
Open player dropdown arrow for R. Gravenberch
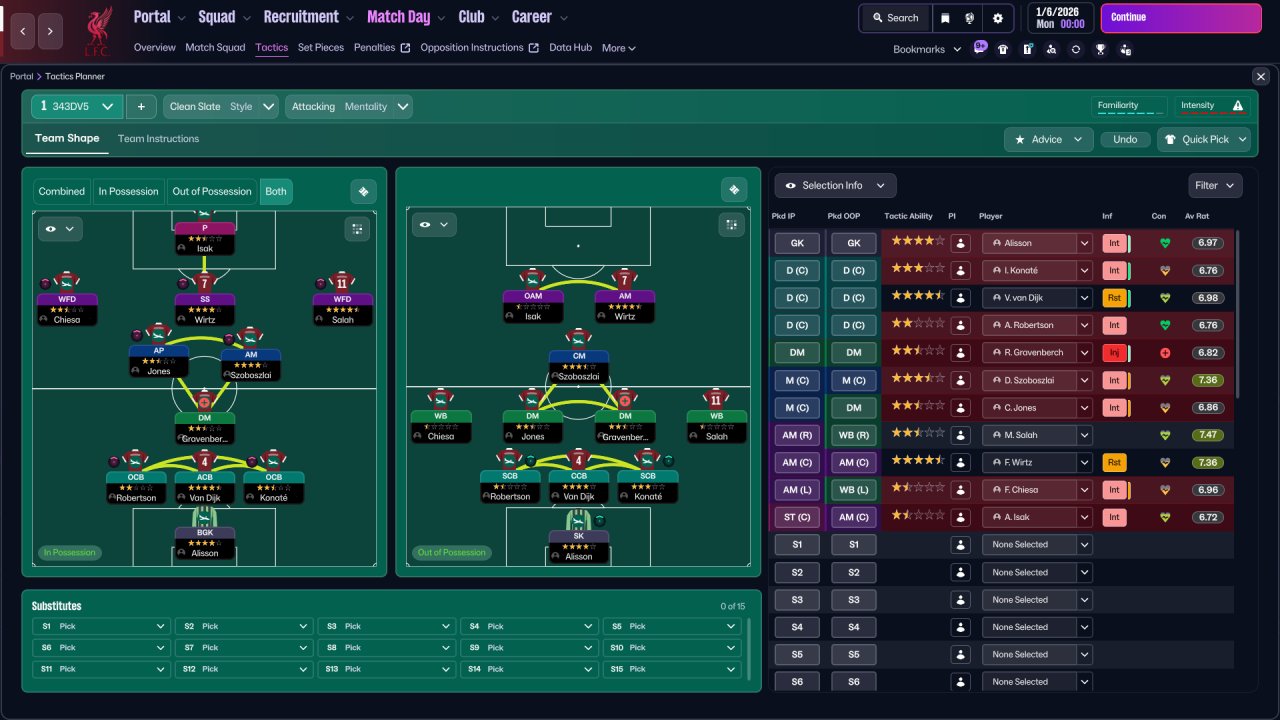click(1084, 353)
